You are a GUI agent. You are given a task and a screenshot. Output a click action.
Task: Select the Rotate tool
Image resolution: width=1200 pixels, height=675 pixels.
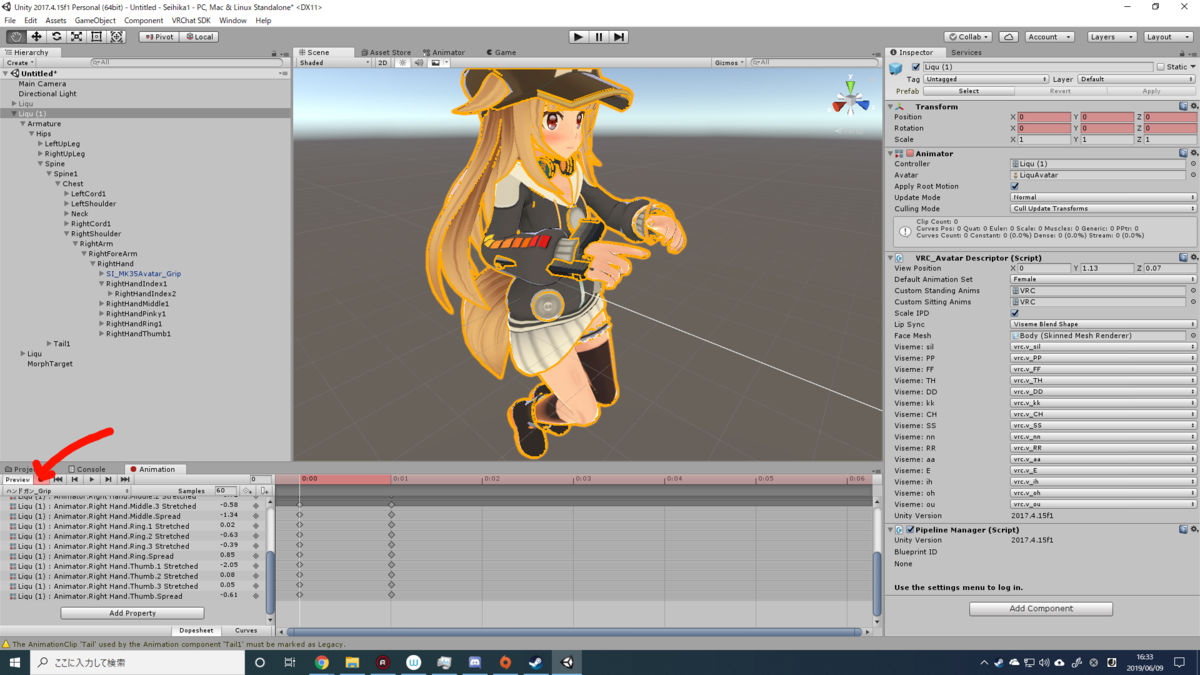[x=56, y=37]
